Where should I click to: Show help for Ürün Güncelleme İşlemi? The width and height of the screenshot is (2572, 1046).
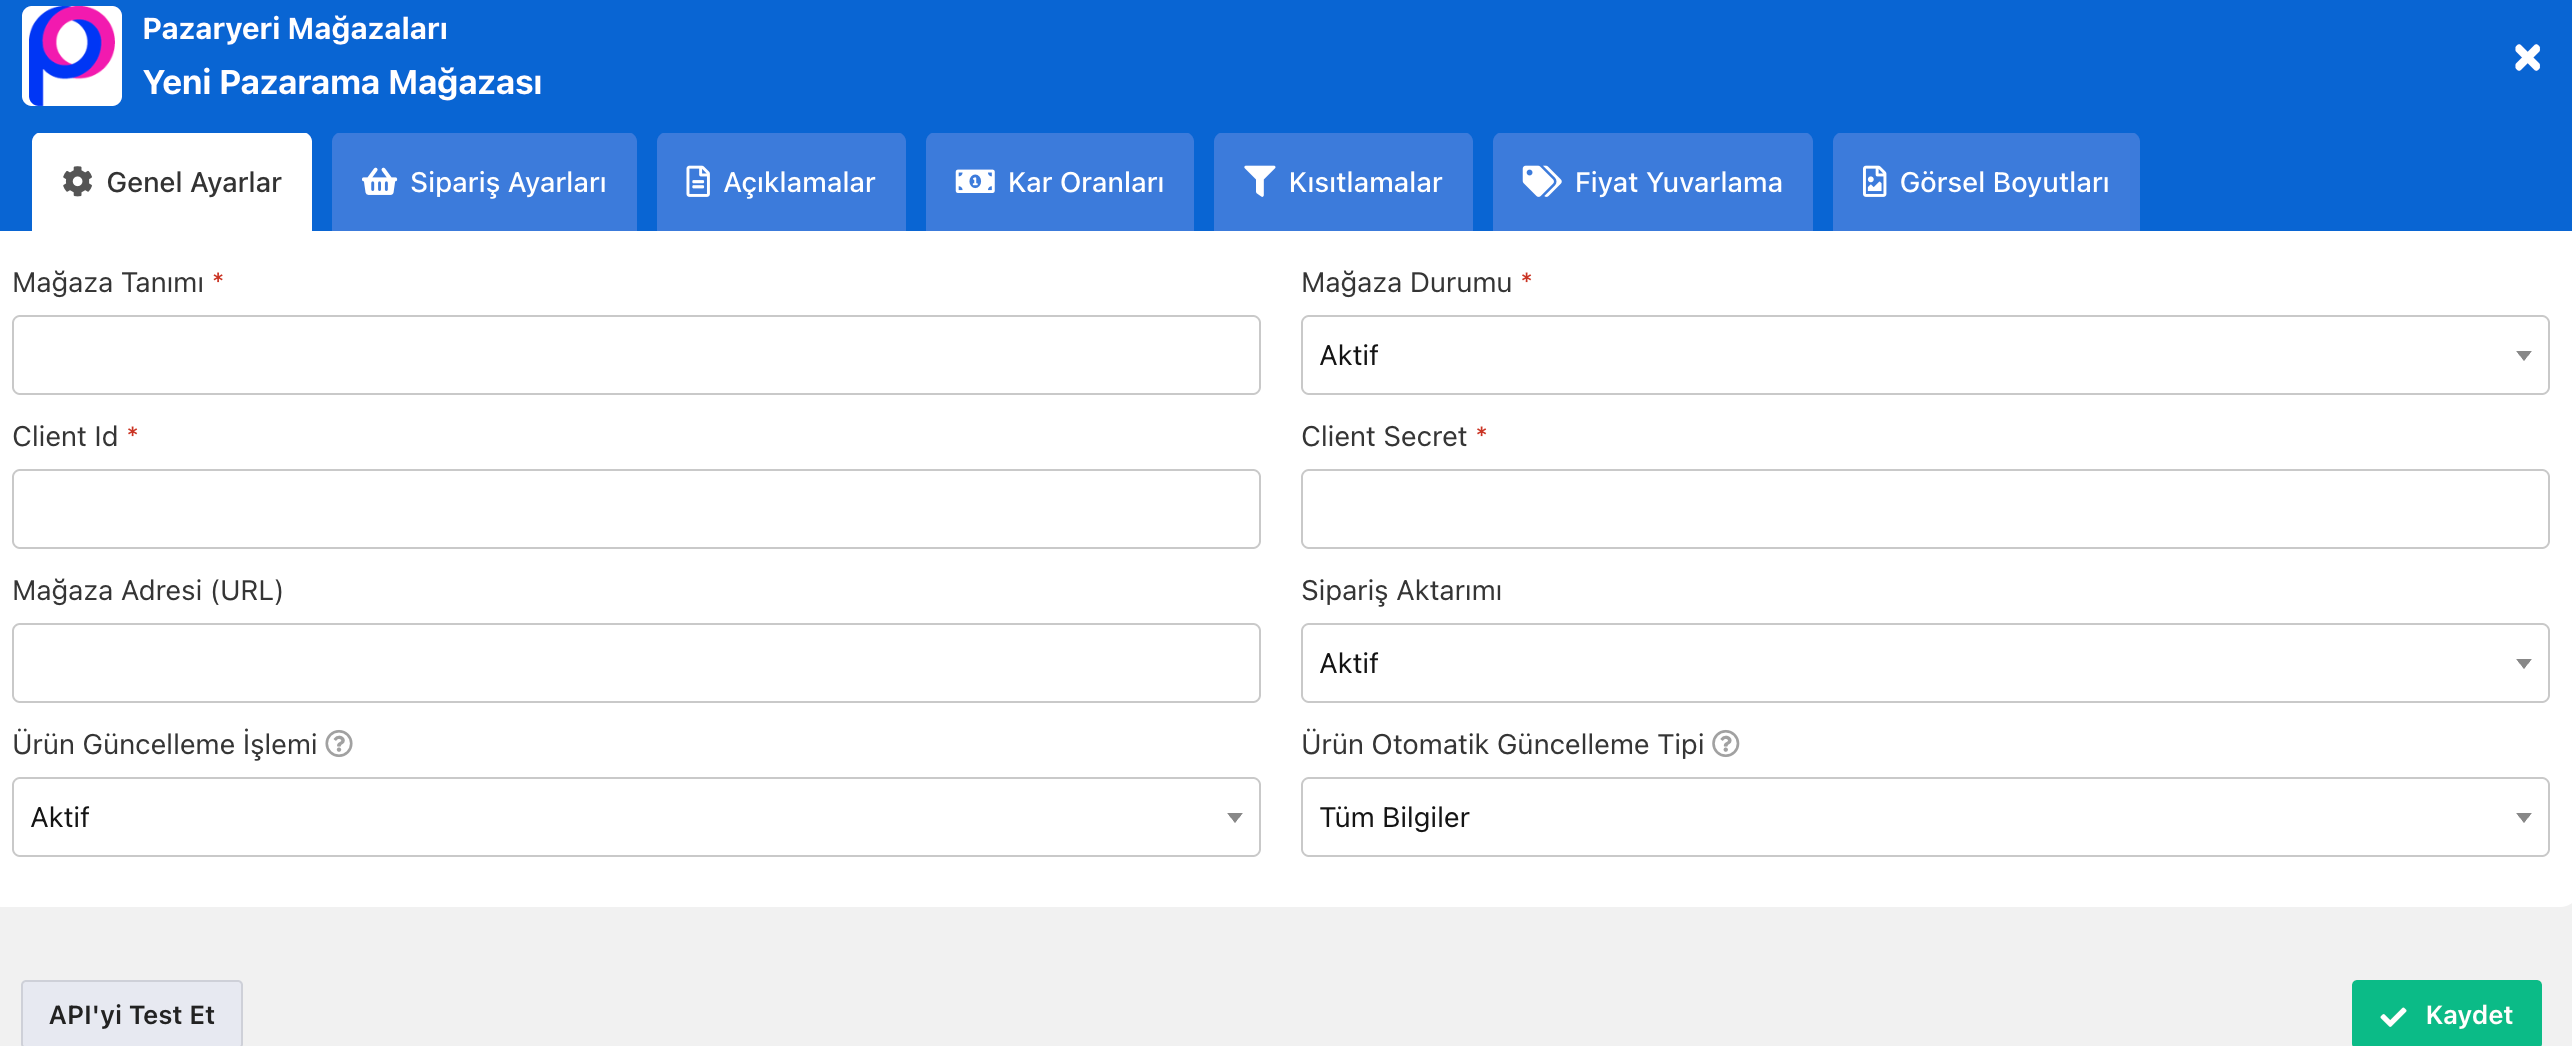[x=339, y=744]
